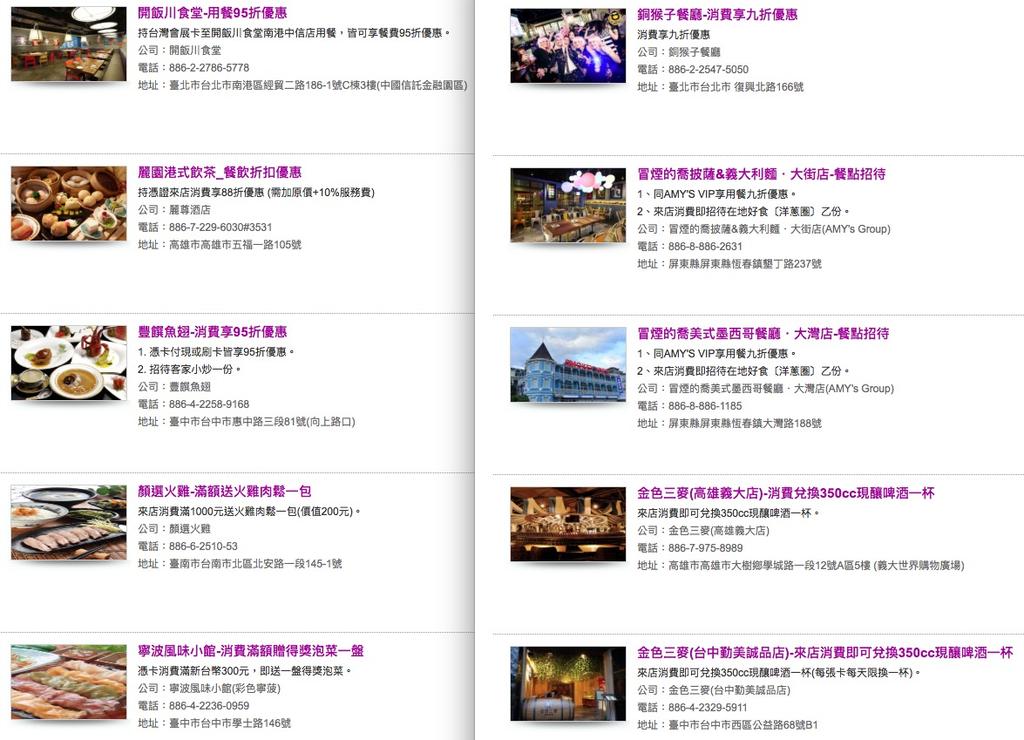Click the 顏選火雞 turkey slices thumbnail
The image size is (1024, 740).
point(69,522)
